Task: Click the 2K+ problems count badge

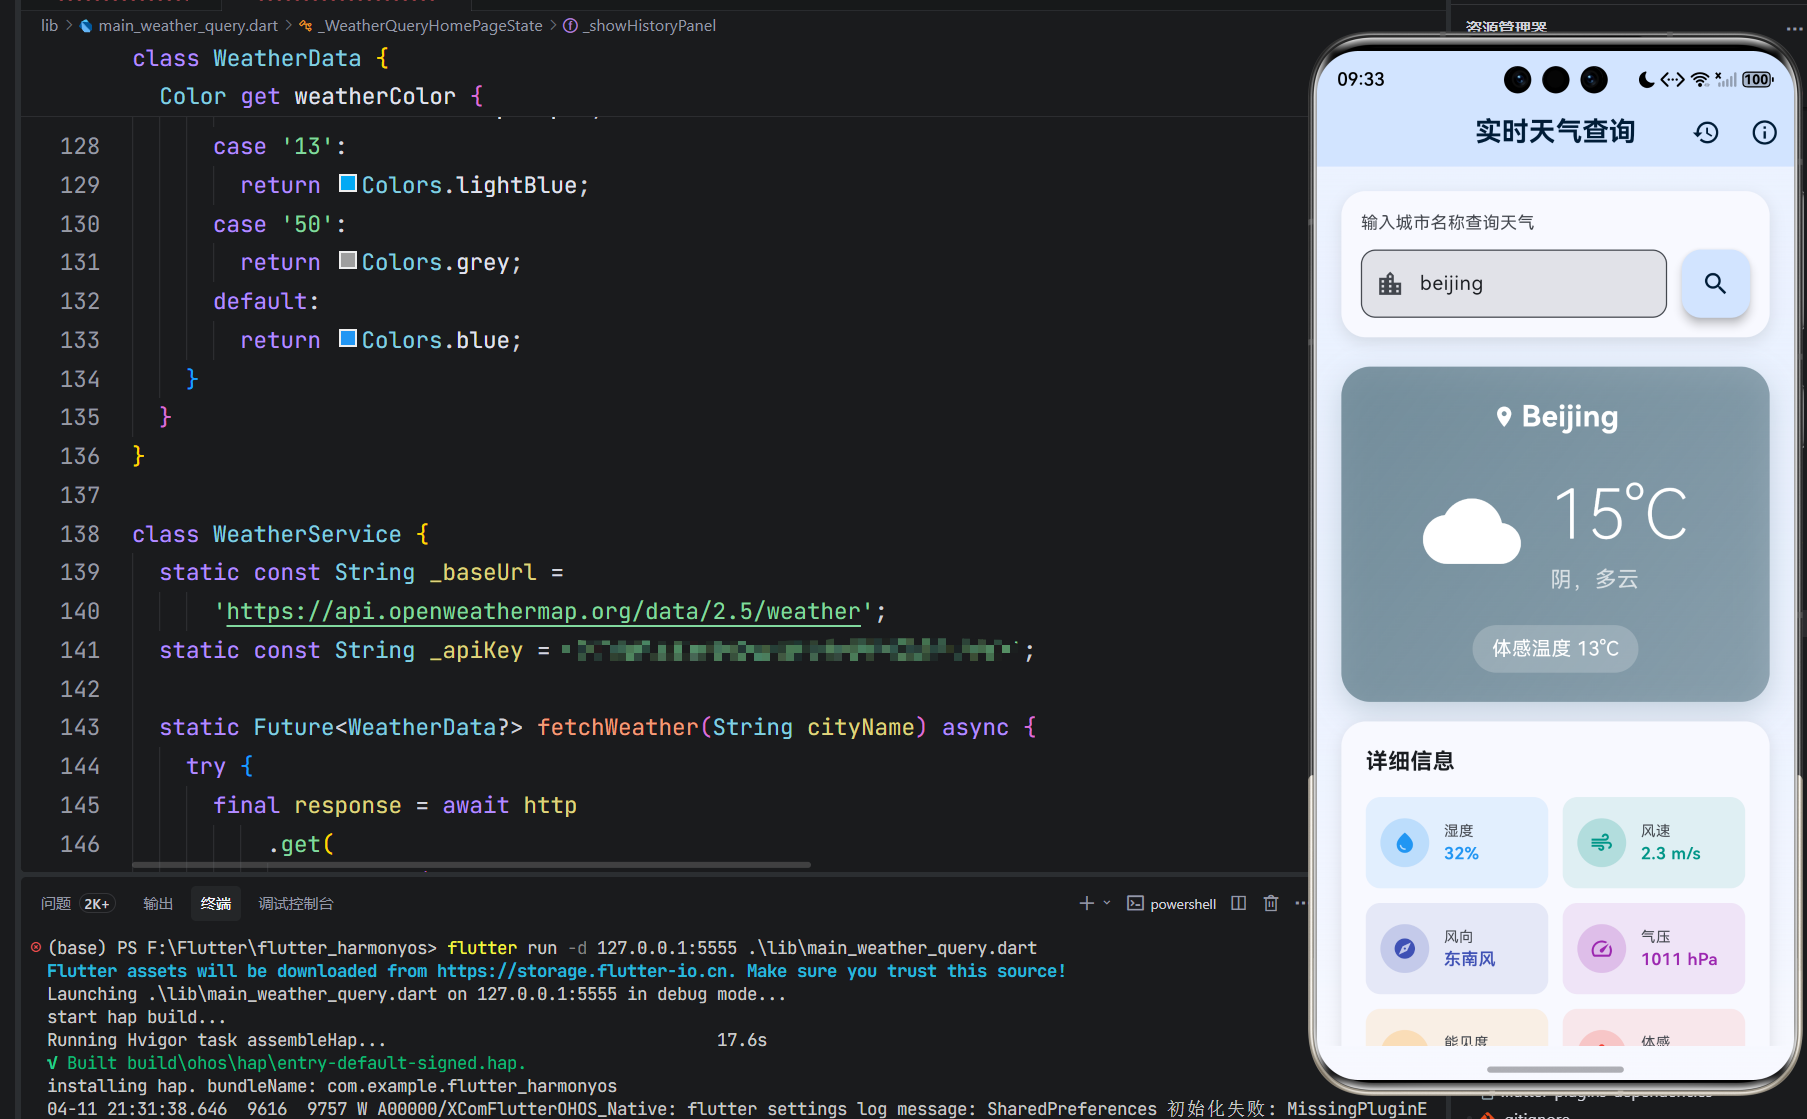Action: tap(97, 904)
